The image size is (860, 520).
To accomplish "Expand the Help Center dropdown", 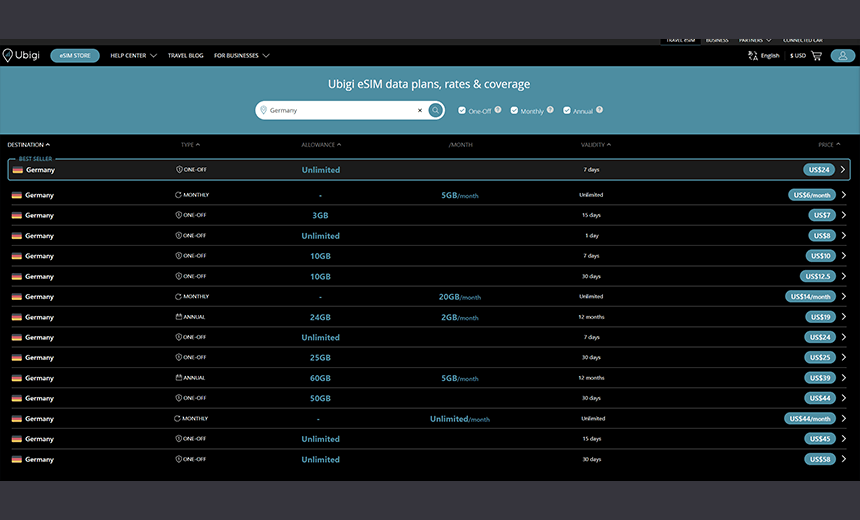I will [133, 55].
